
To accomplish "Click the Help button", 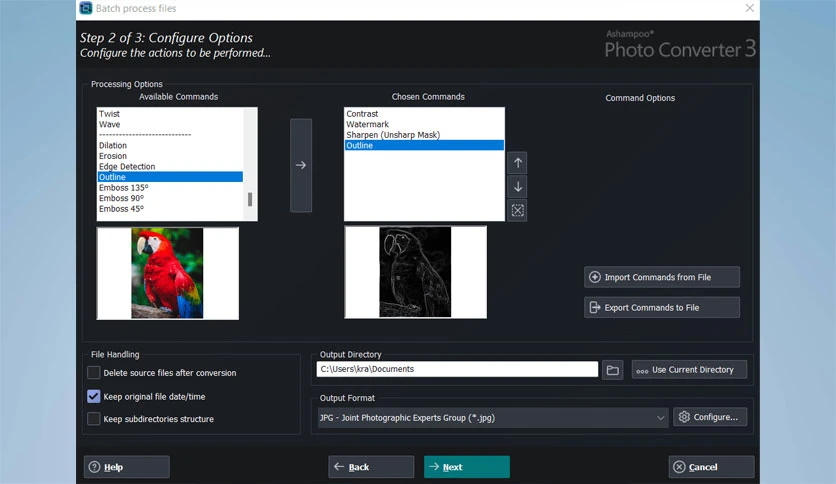I will (x=127, y=467).
